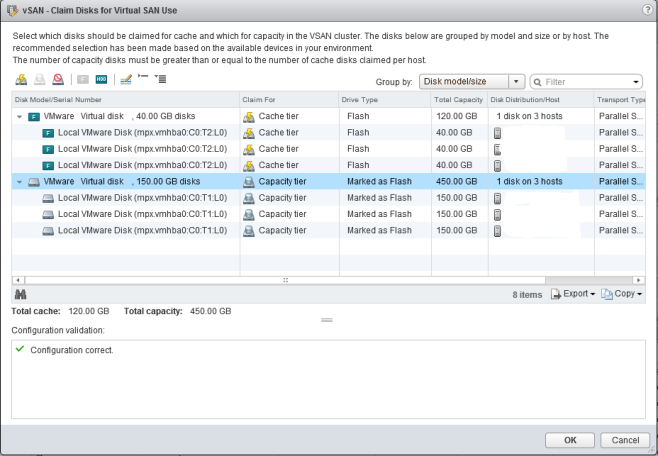Sort by the Drive Type column header
The height and width of the screenshot is (456, 658).
[384, 100]
